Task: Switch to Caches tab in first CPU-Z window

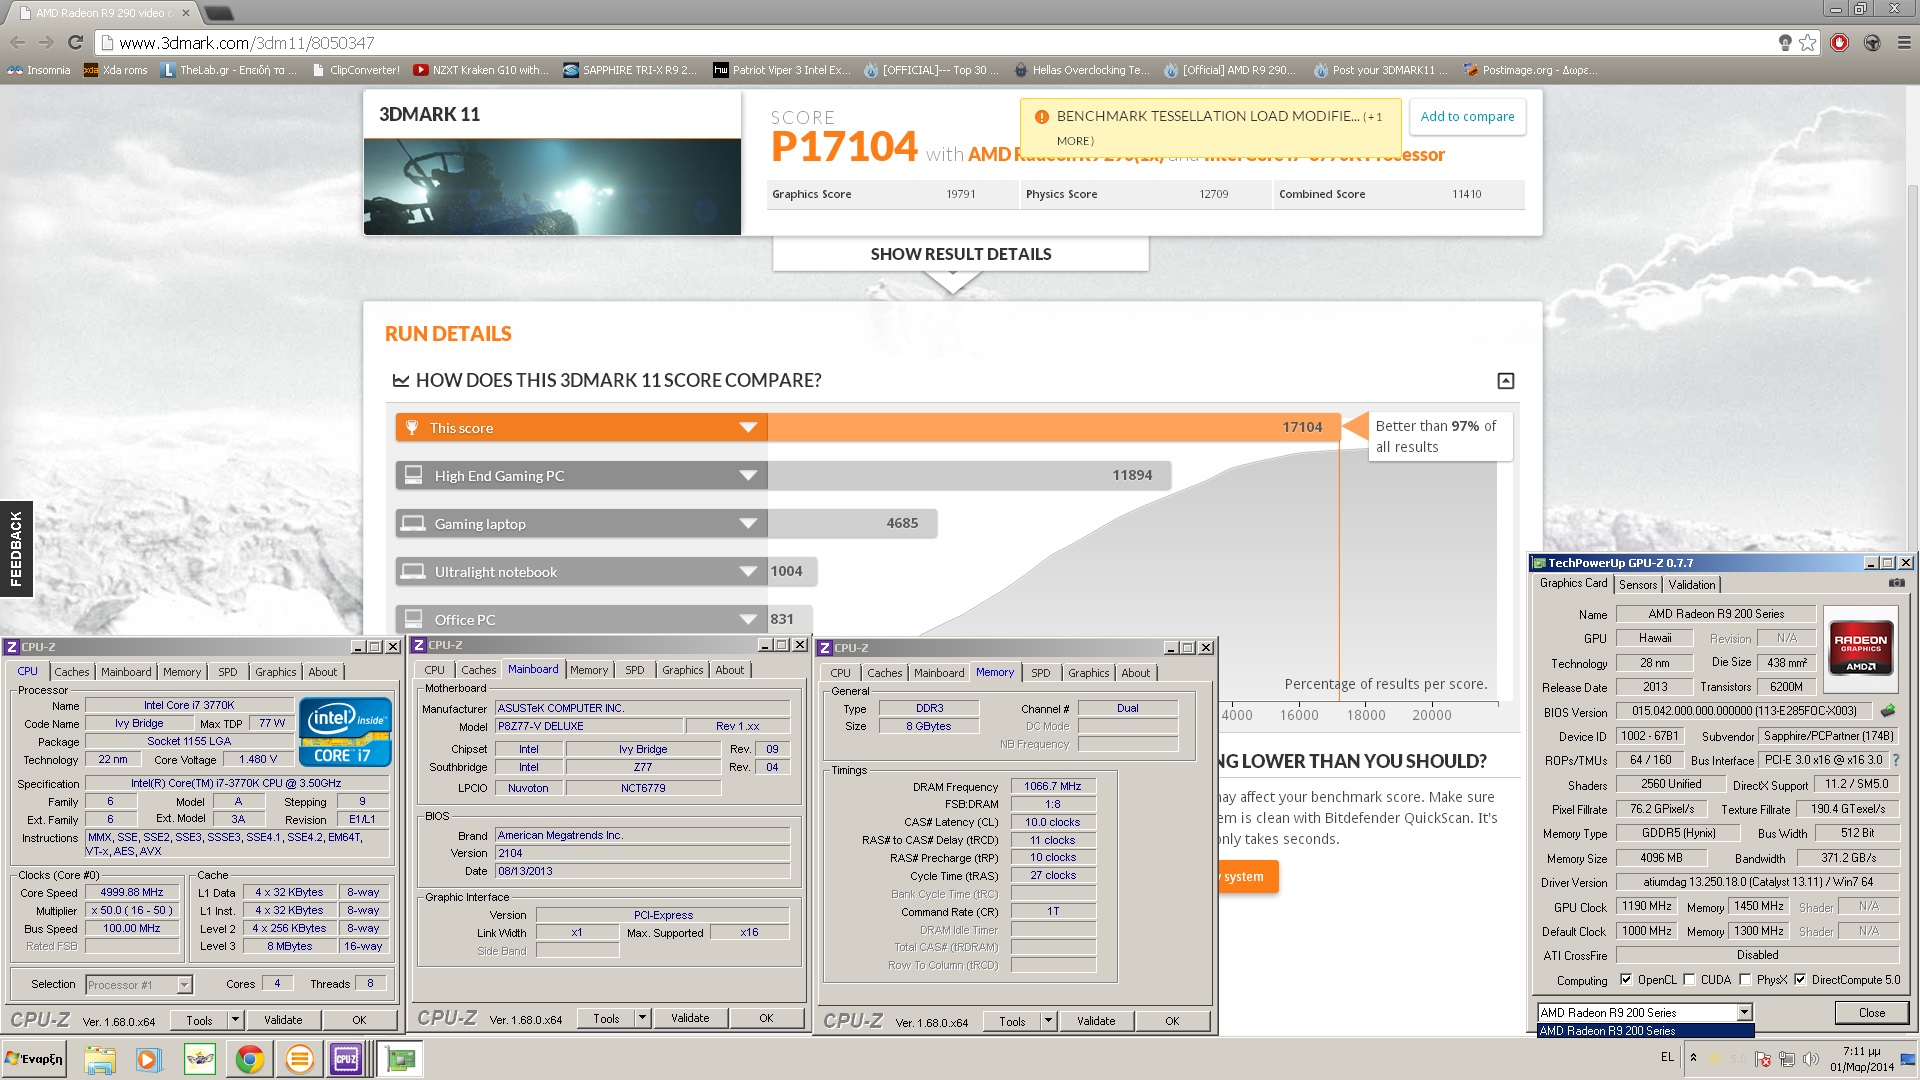Action: point(72,672)
